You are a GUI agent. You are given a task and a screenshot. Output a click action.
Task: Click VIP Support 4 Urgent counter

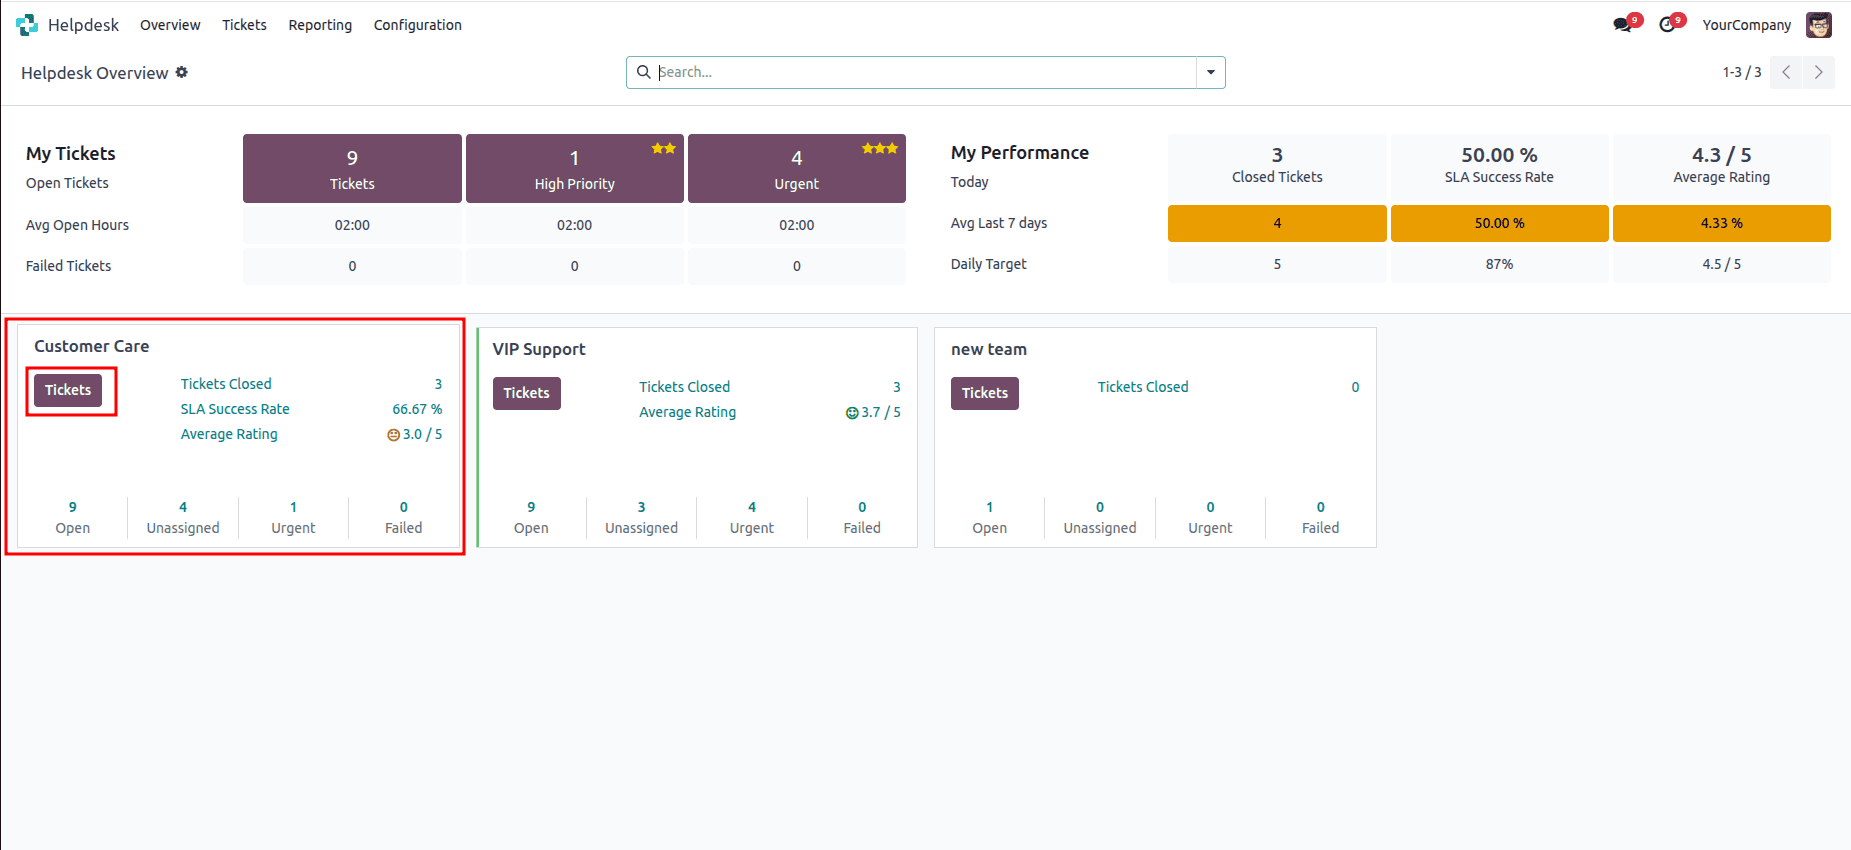point(752,518)
